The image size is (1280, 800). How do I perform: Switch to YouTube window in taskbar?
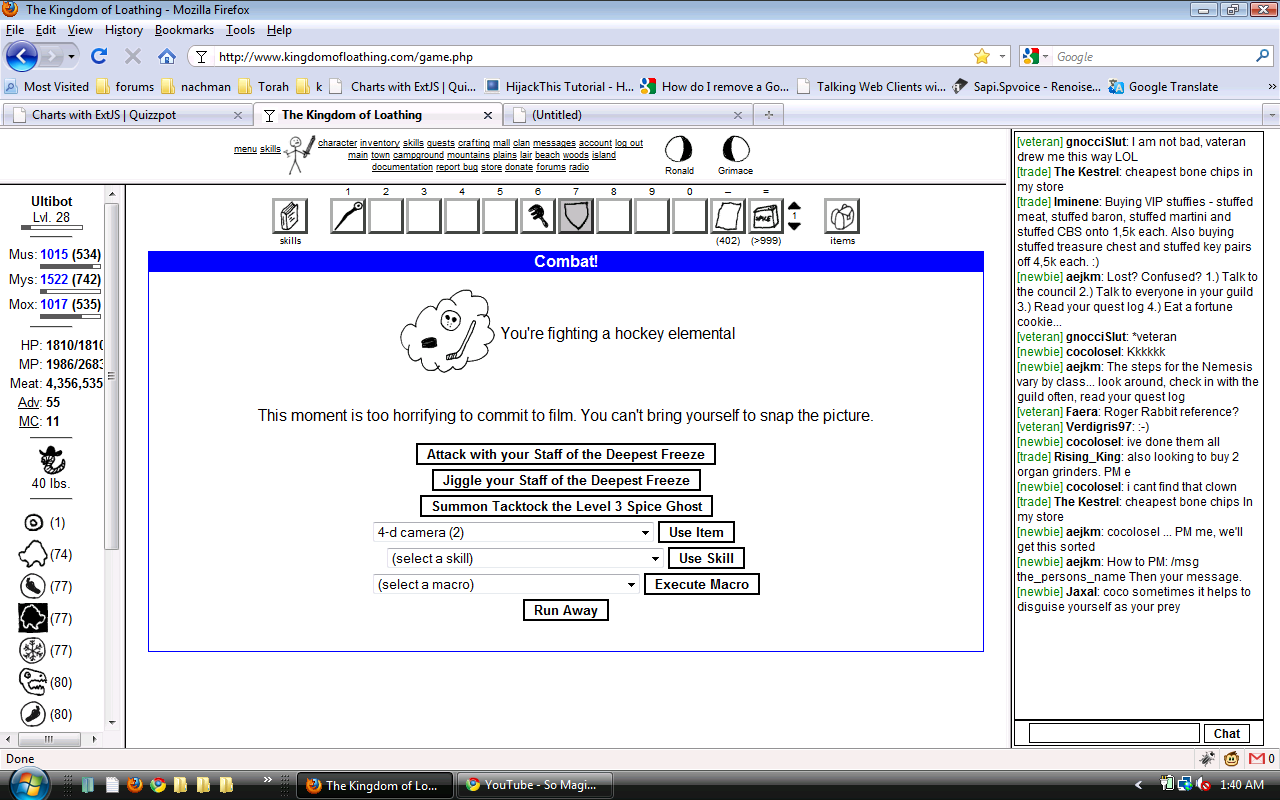coord(536,785)
